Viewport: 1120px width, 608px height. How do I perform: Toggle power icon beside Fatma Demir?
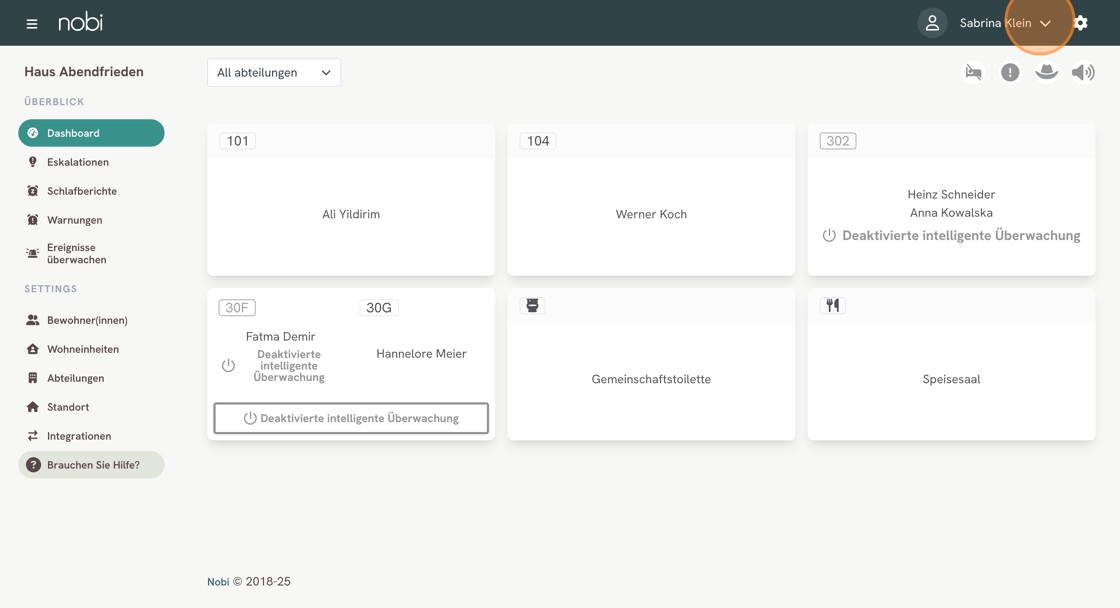coord(228,366)
